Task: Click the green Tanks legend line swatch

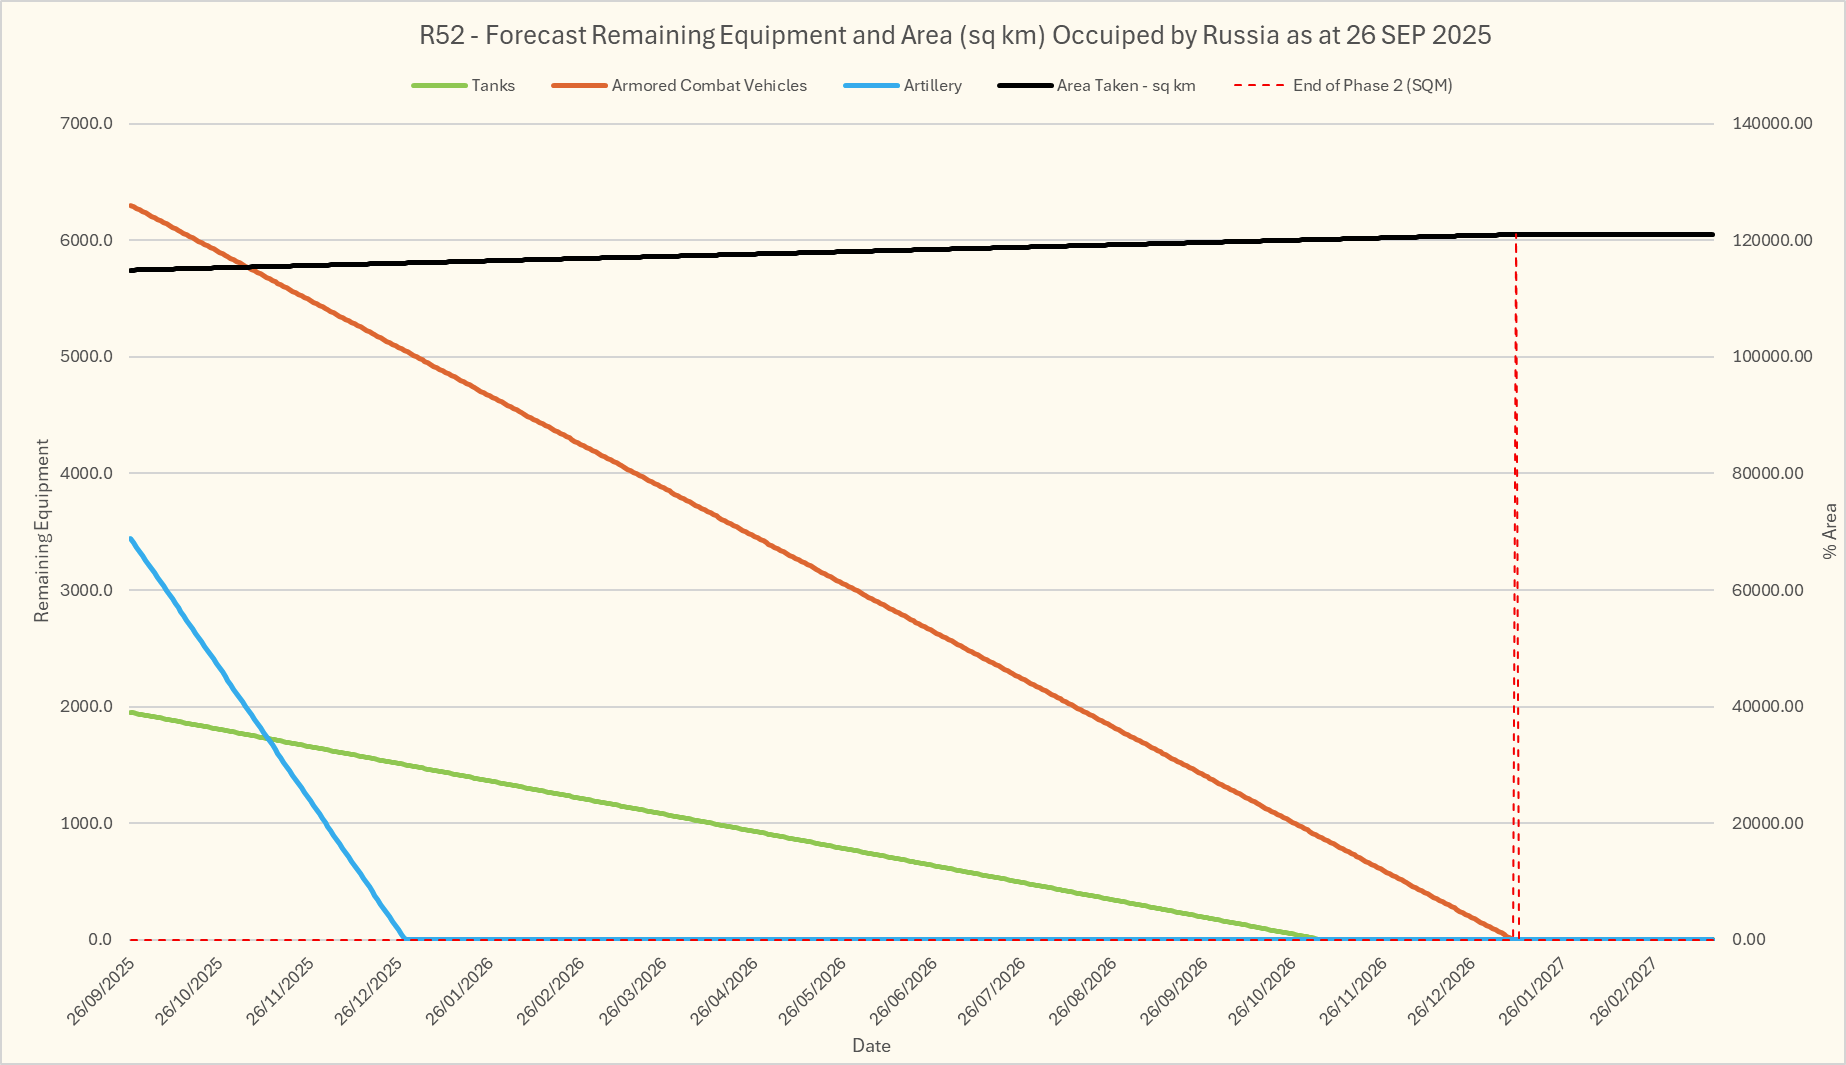Action: (x=439, y=86)
